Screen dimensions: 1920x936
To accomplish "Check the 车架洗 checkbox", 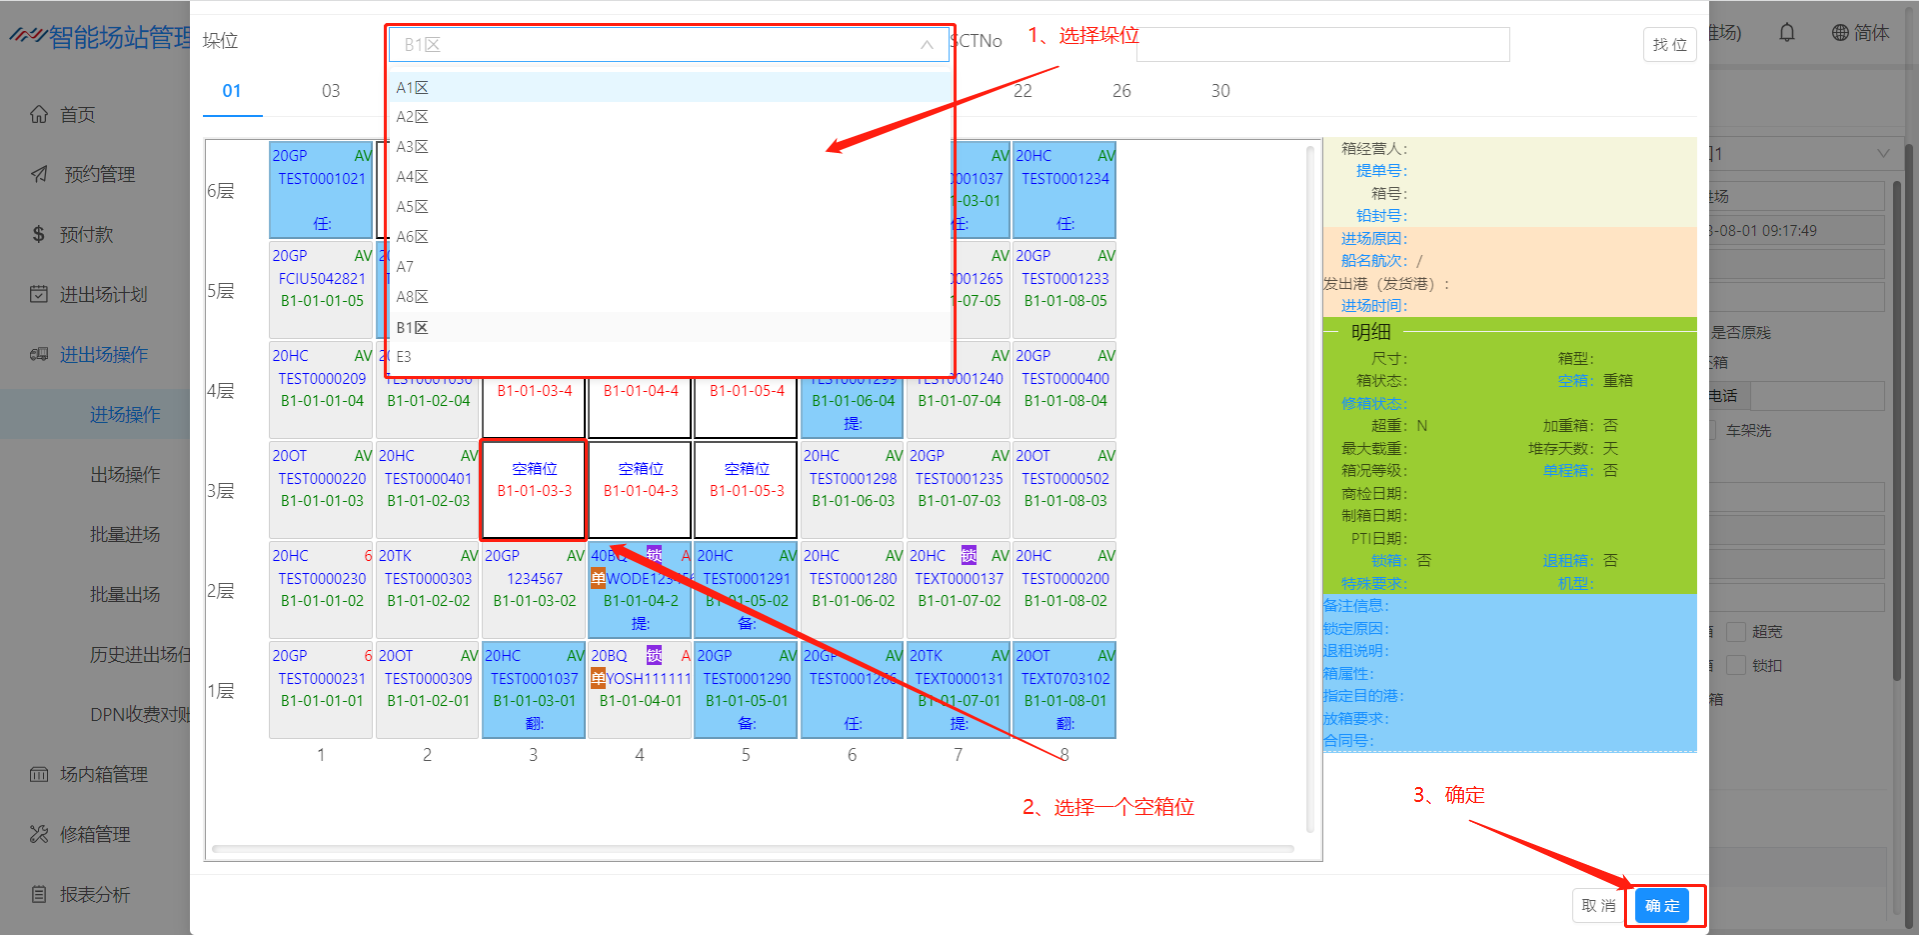I will [x=1710, y=431].
